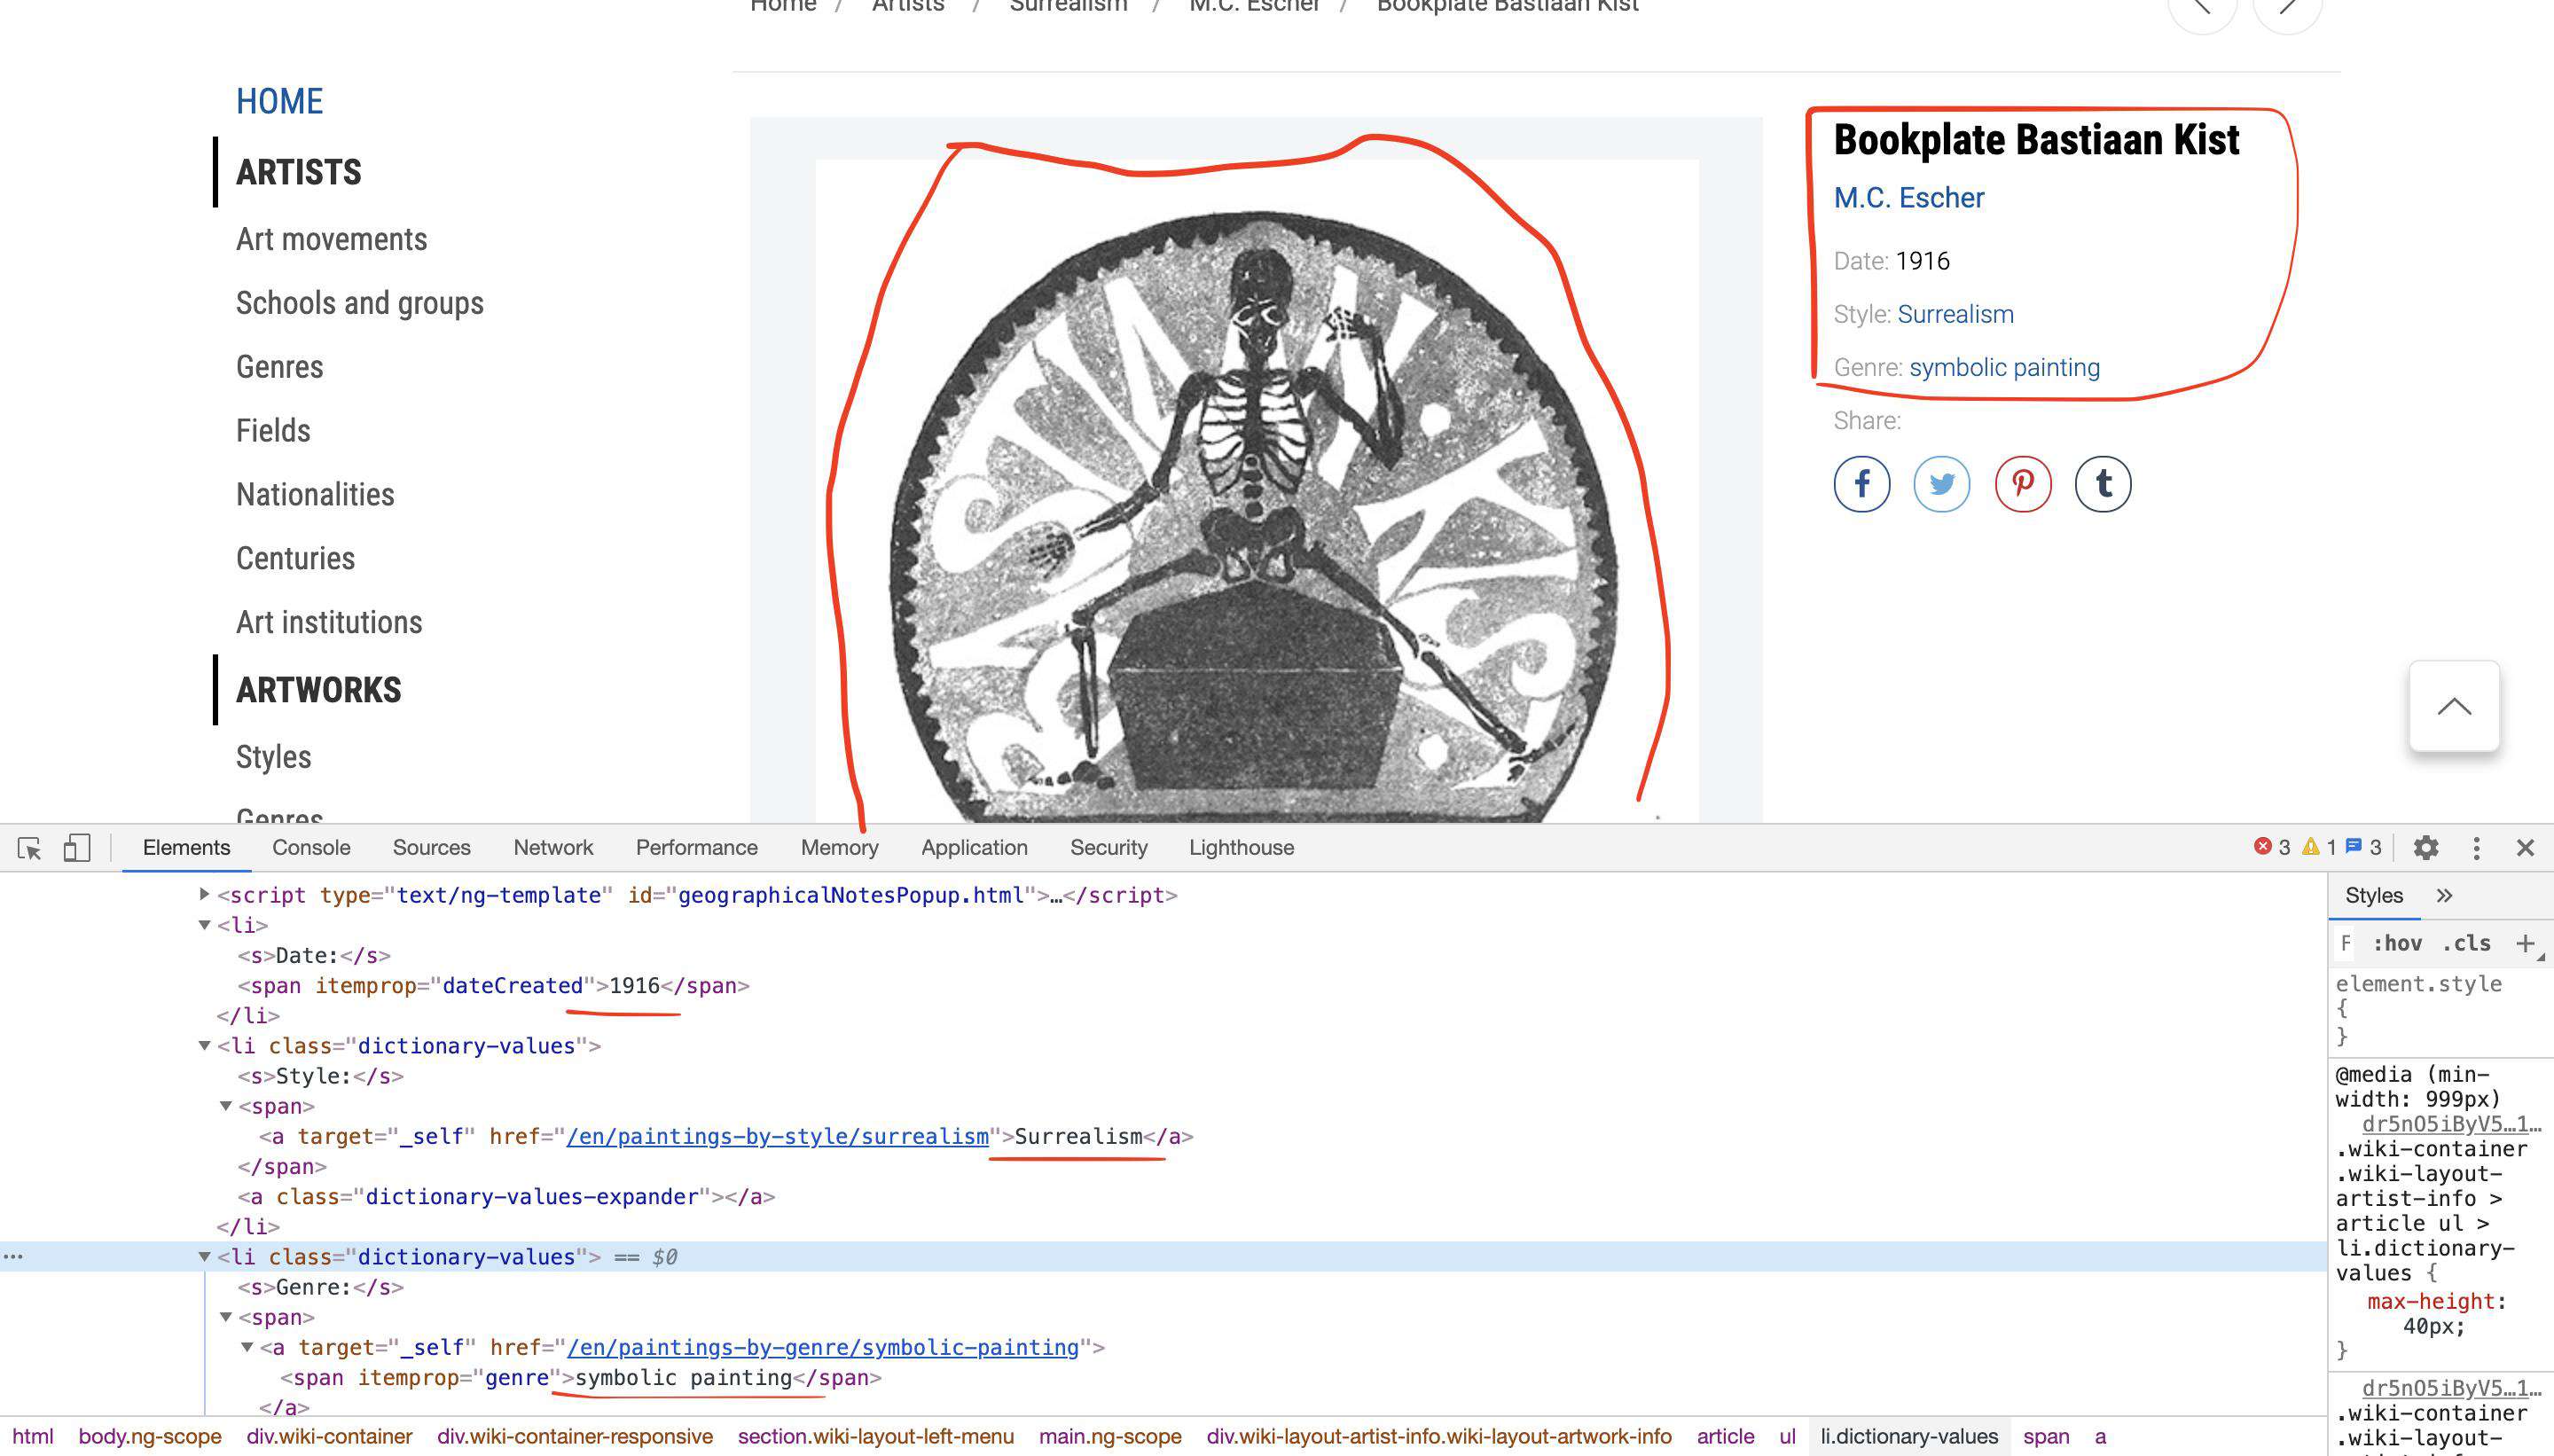
Task: Toggle the device toolbar icon
Action: (77, 848)
